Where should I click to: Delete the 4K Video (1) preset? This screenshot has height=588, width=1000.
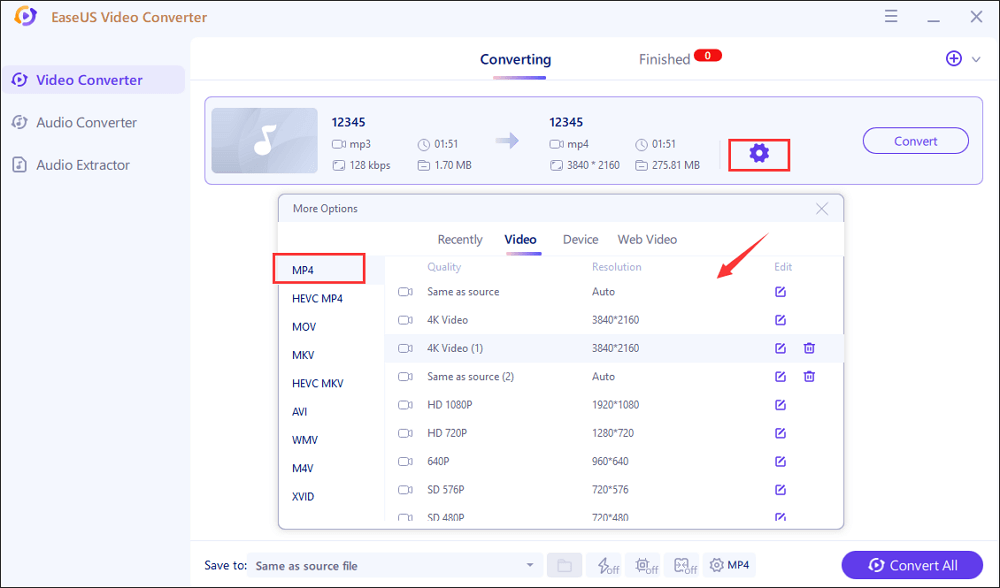tap(809, 348)
